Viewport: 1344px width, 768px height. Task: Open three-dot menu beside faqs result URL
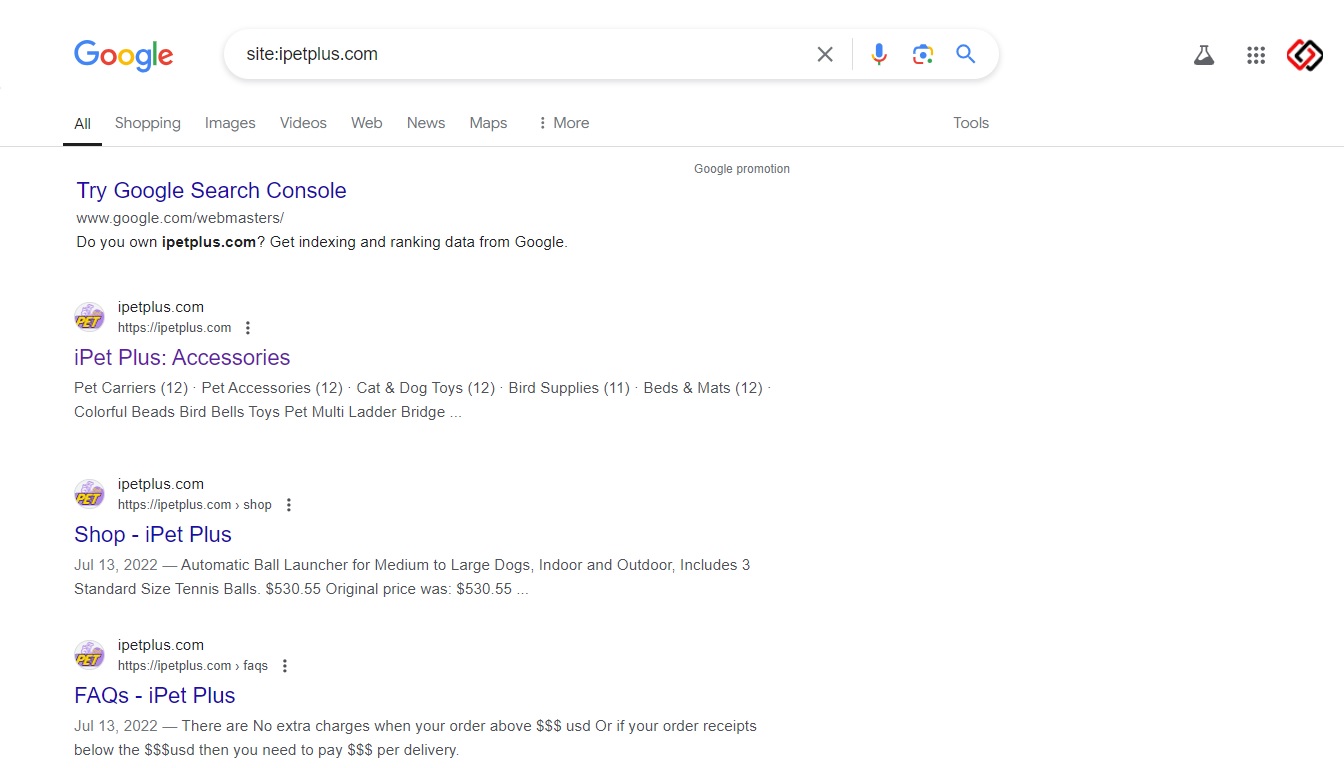[285, 666]
